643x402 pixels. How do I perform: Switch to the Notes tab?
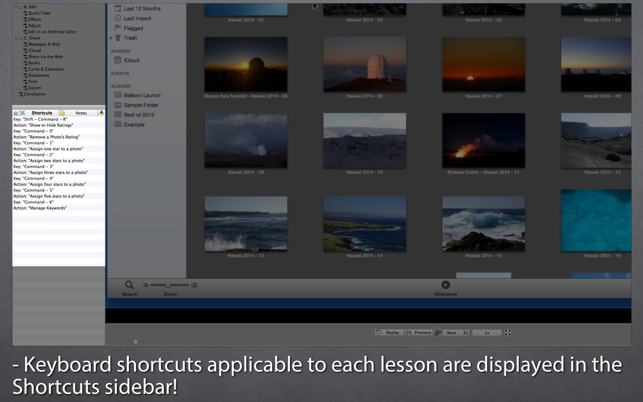(81, 113)
